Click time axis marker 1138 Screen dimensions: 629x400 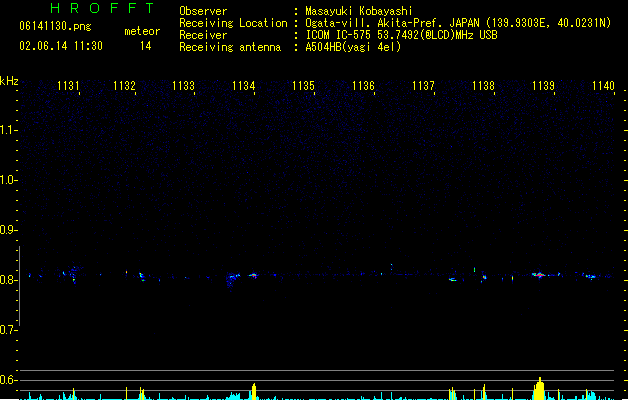(483, 86)
